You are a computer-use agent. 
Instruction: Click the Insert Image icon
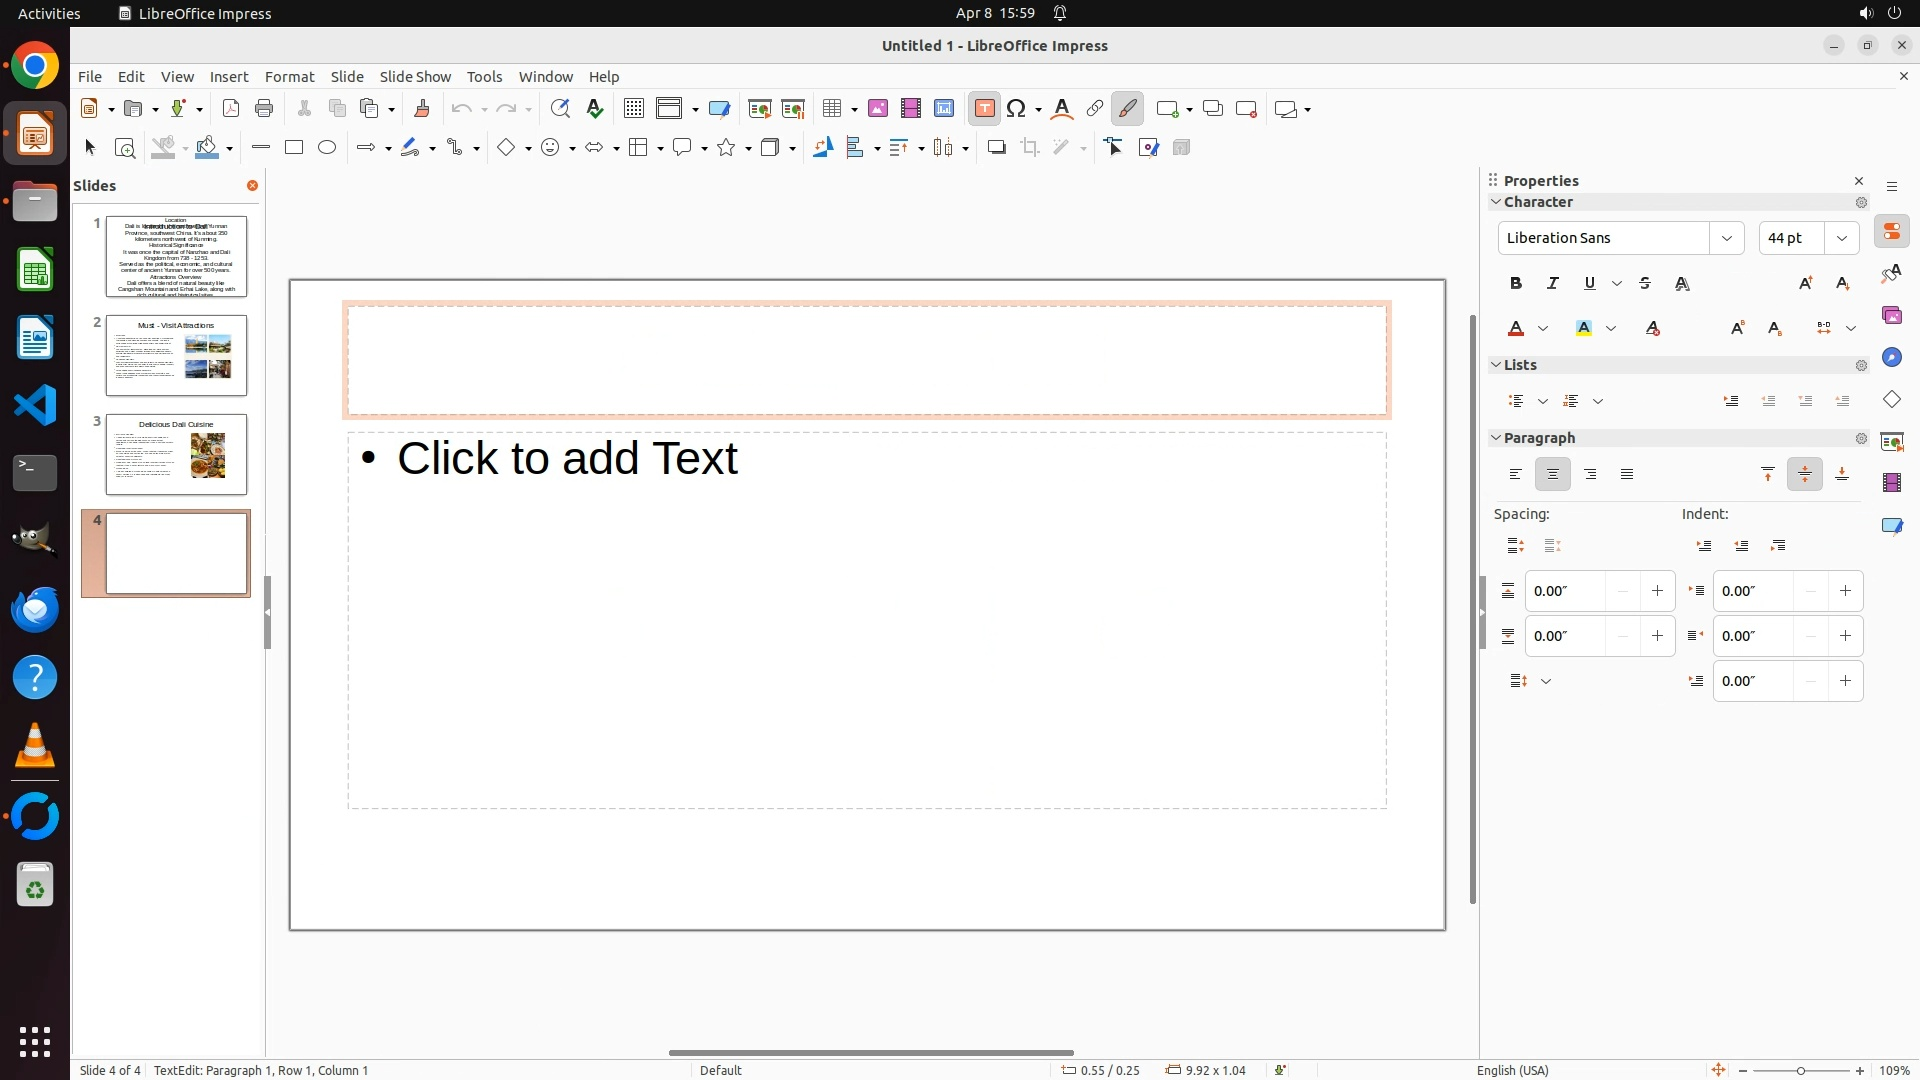(877, 109)
